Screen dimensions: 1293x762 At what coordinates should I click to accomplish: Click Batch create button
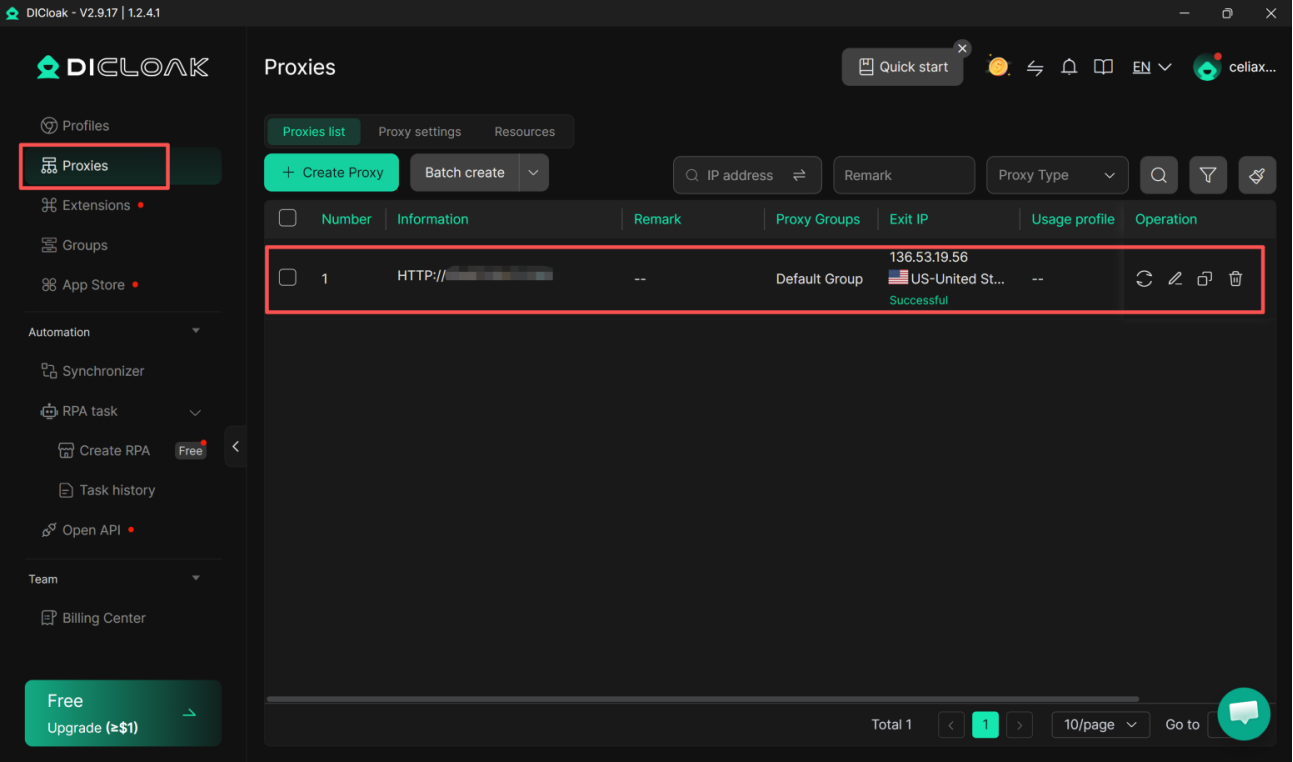pos(465,172)
